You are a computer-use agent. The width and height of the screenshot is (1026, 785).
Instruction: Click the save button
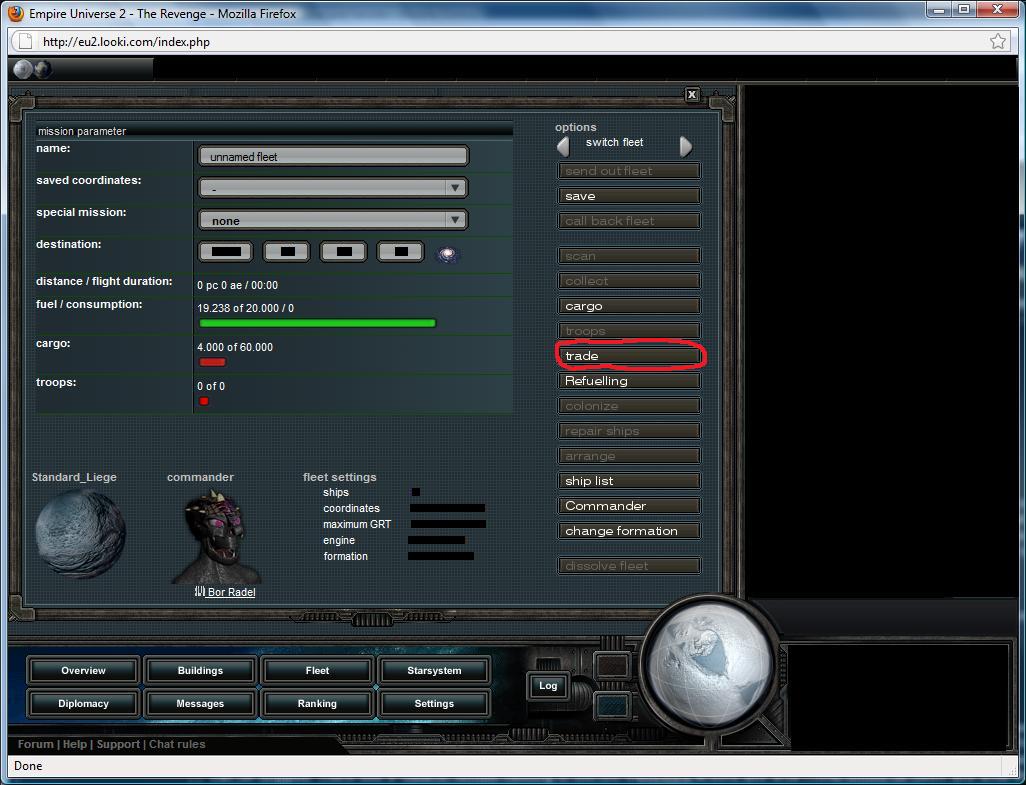[629, 196]
